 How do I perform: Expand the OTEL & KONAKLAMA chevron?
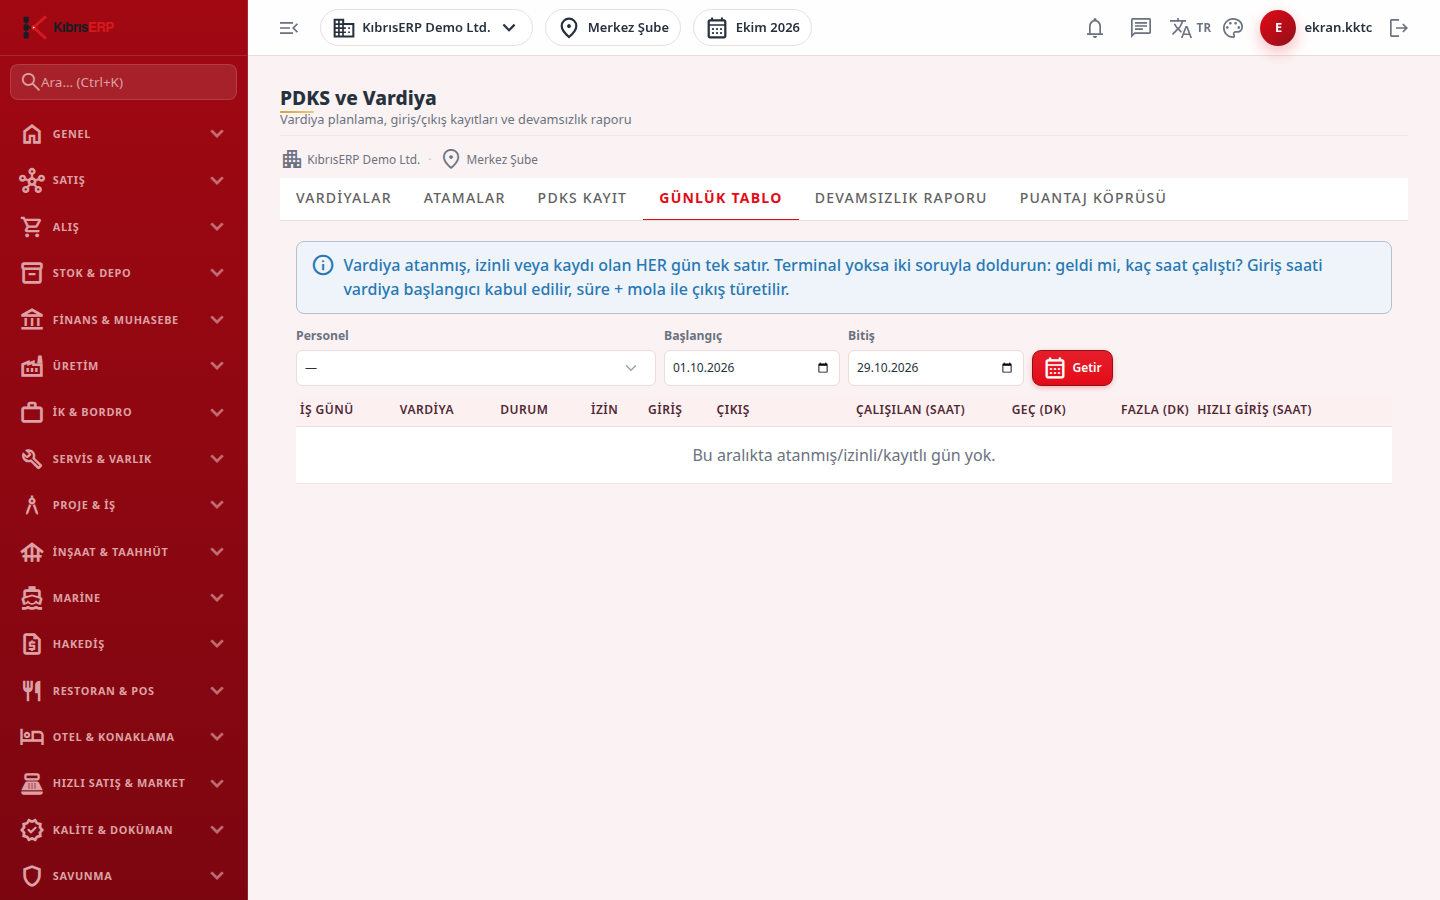tap(217, 737)
